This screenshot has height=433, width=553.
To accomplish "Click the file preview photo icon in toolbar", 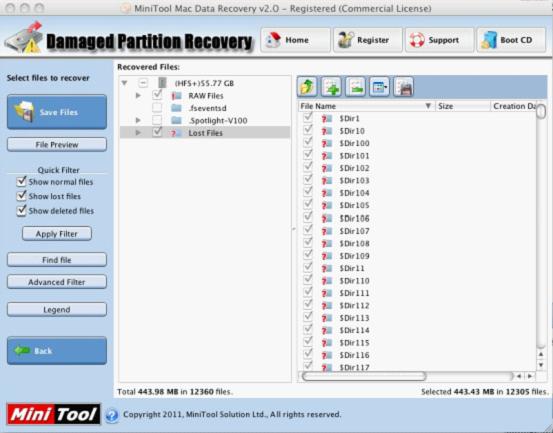I will coord(403,87).
